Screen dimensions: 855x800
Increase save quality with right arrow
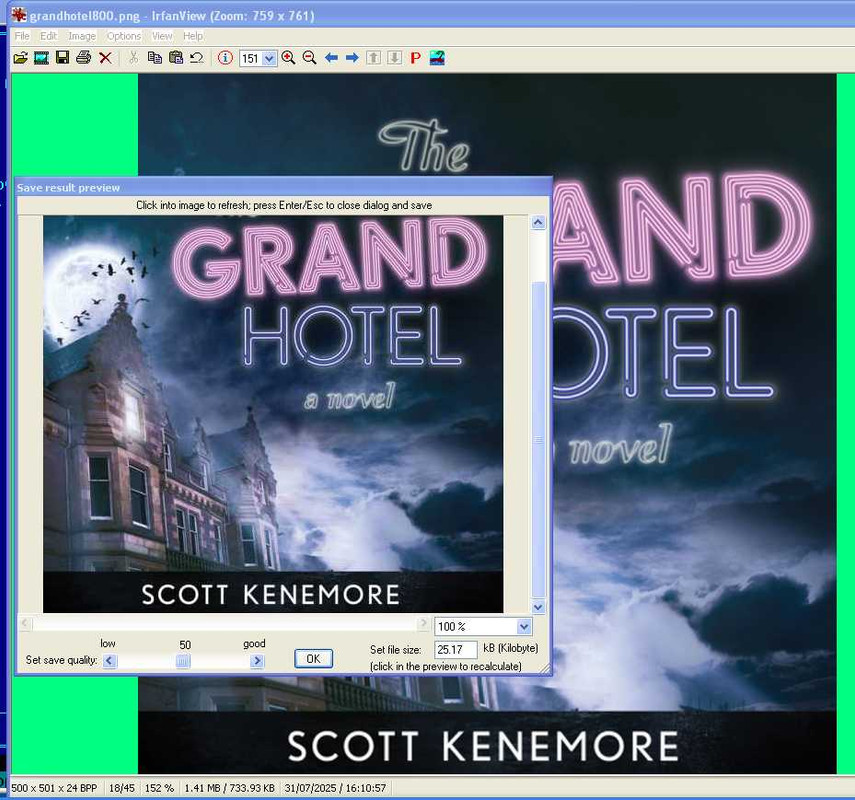[x=257, y=661]
